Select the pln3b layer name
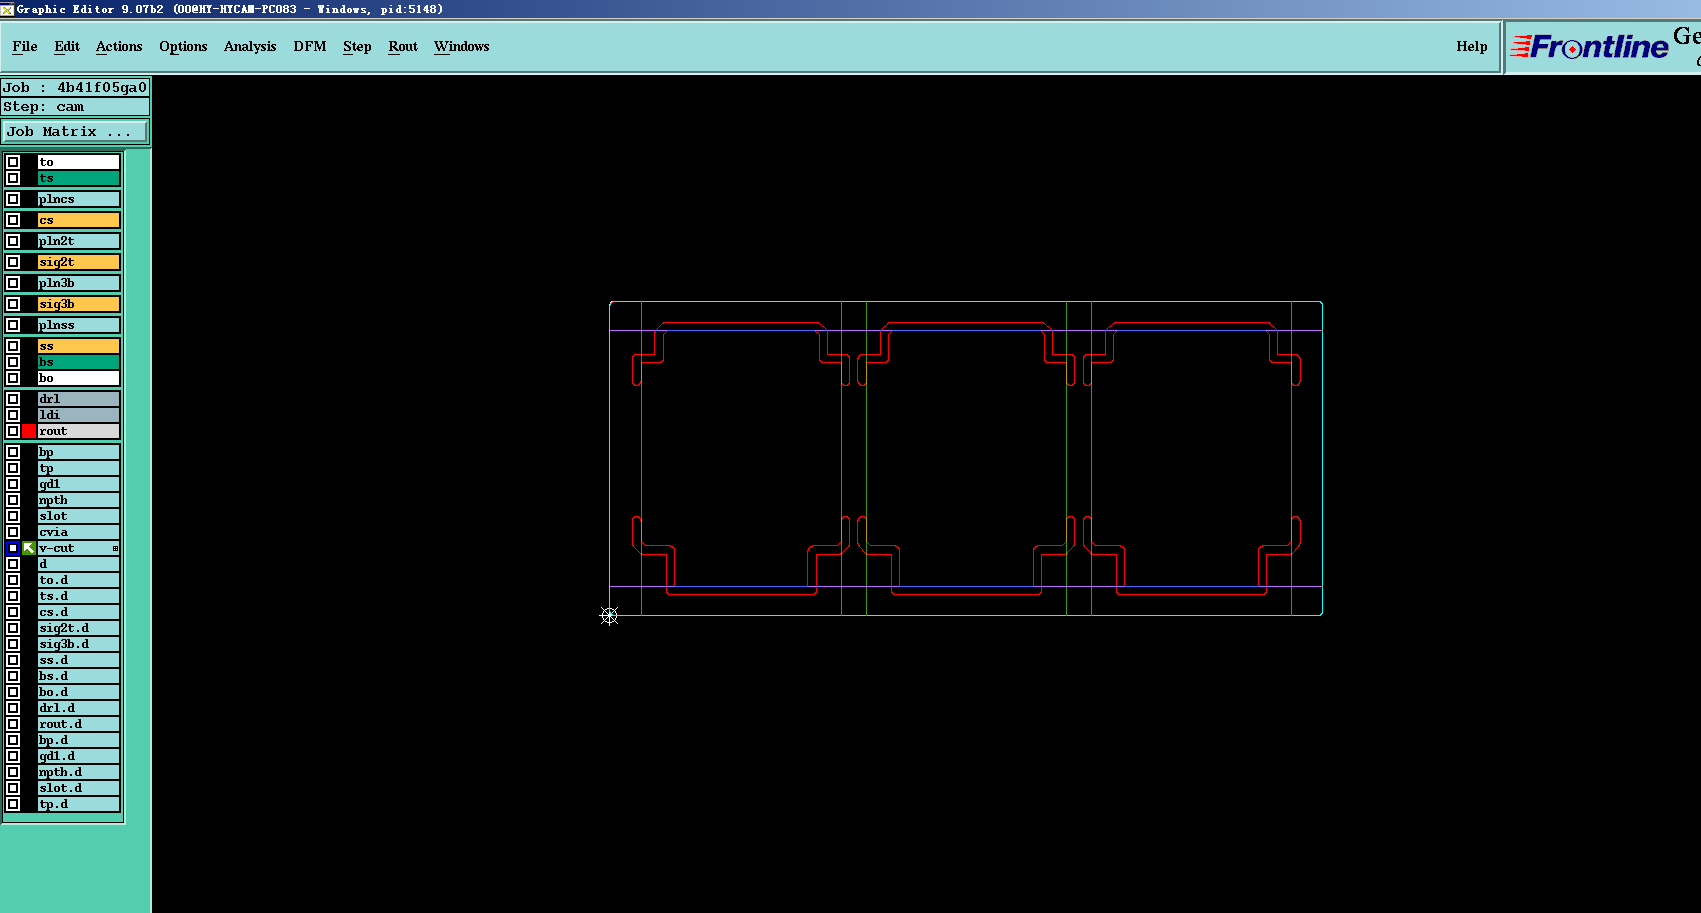This screenshot has width=1701, height=913. (79, 283)
